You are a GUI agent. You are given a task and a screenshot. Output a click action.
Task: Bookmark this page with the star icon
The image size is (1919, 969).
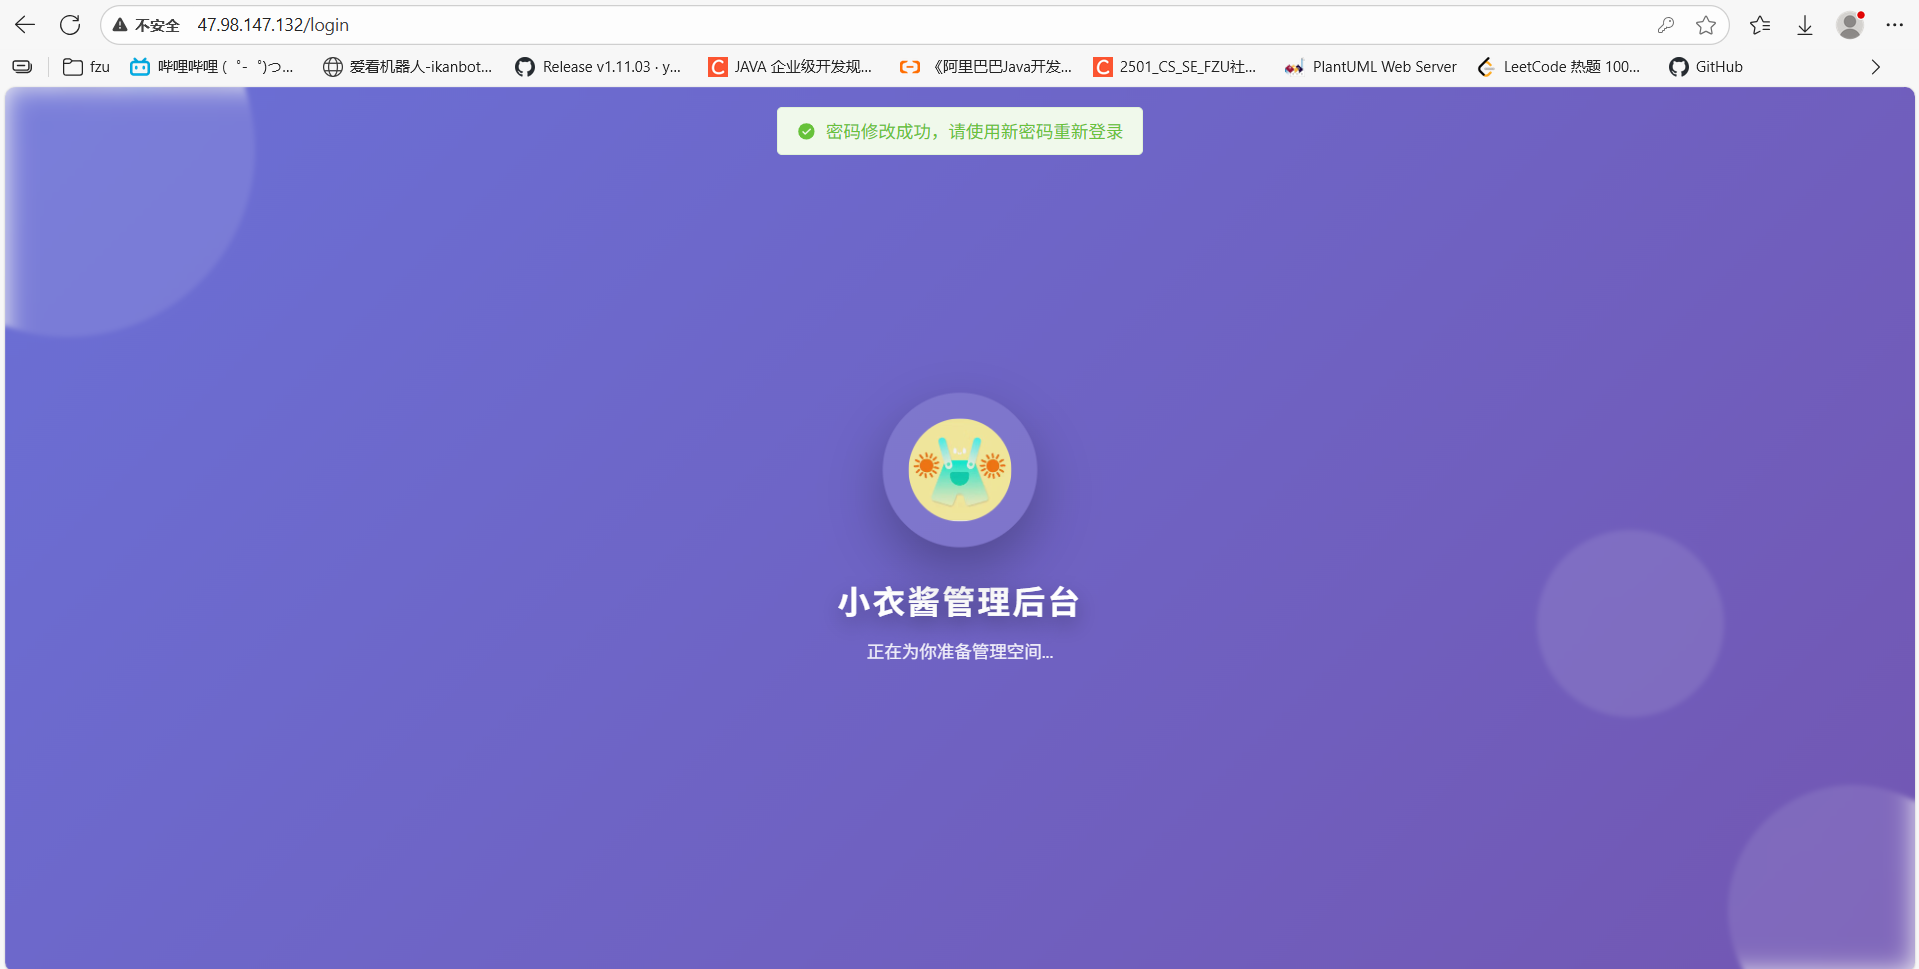1706,25
